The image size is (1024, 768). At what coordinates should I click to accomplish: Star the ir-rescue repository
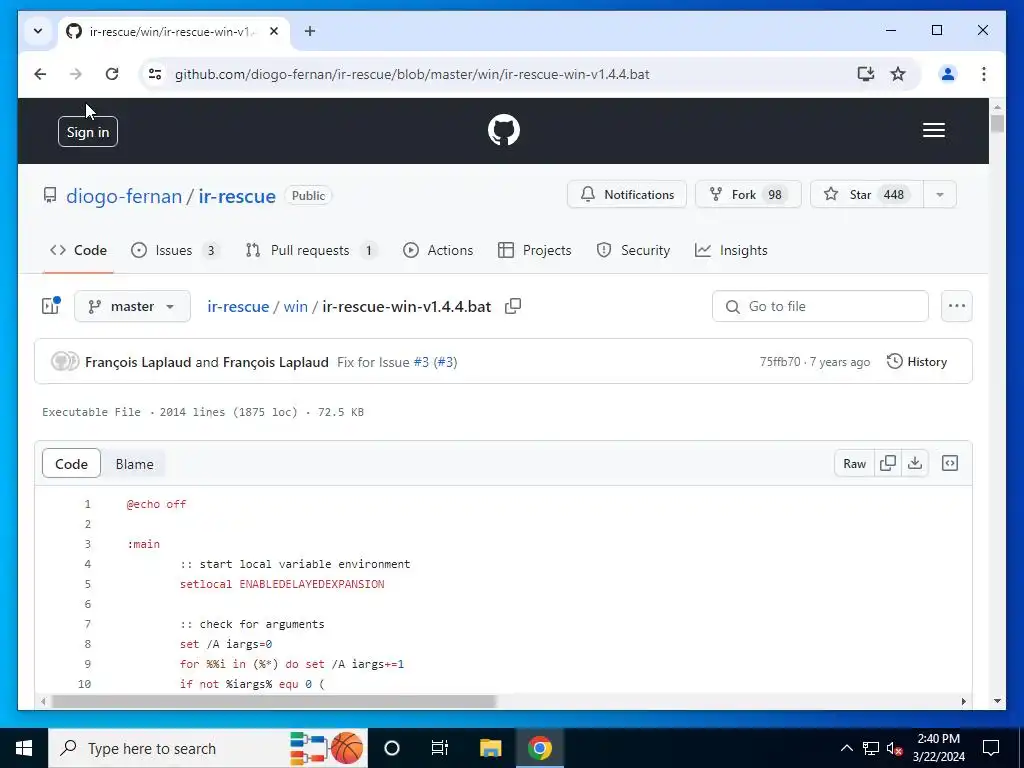pos(867,195)
